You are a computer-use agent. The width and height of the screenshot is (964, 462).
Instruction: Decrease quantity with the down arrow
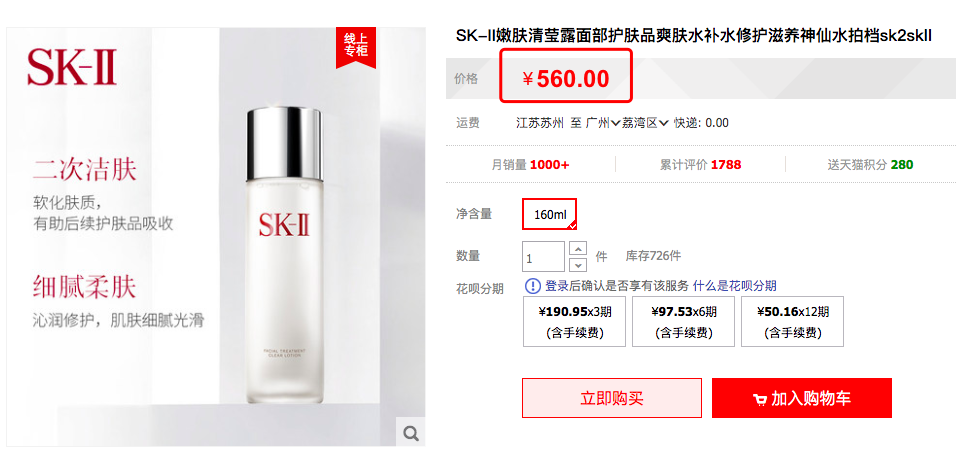click(x=578, y=265)
